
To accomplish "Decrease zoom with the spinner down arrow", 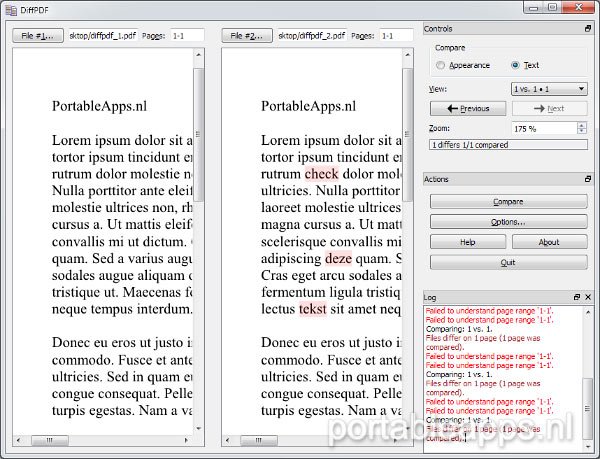I will click(x=582, y=132).
